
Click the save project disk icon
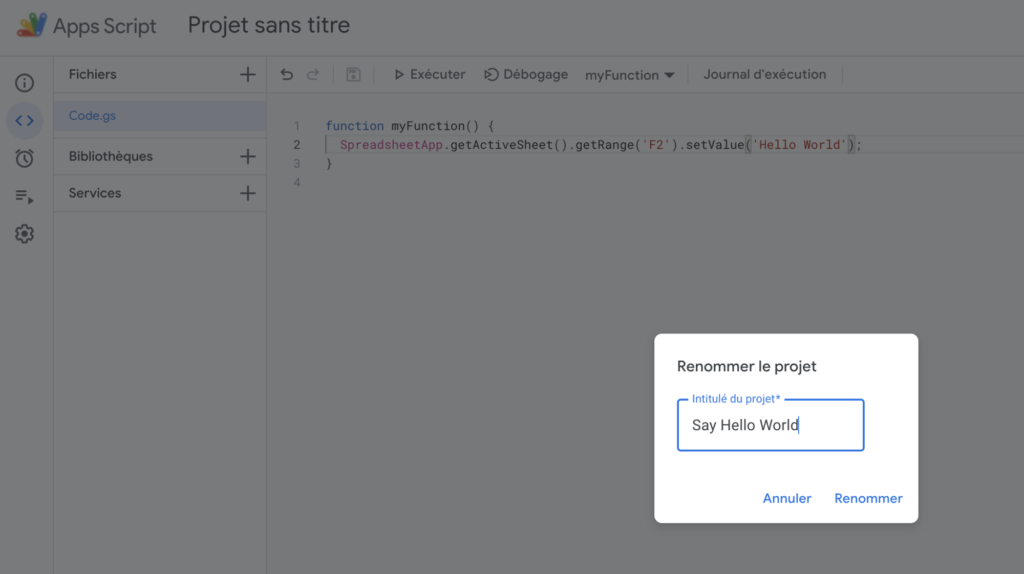click(353, 75)
